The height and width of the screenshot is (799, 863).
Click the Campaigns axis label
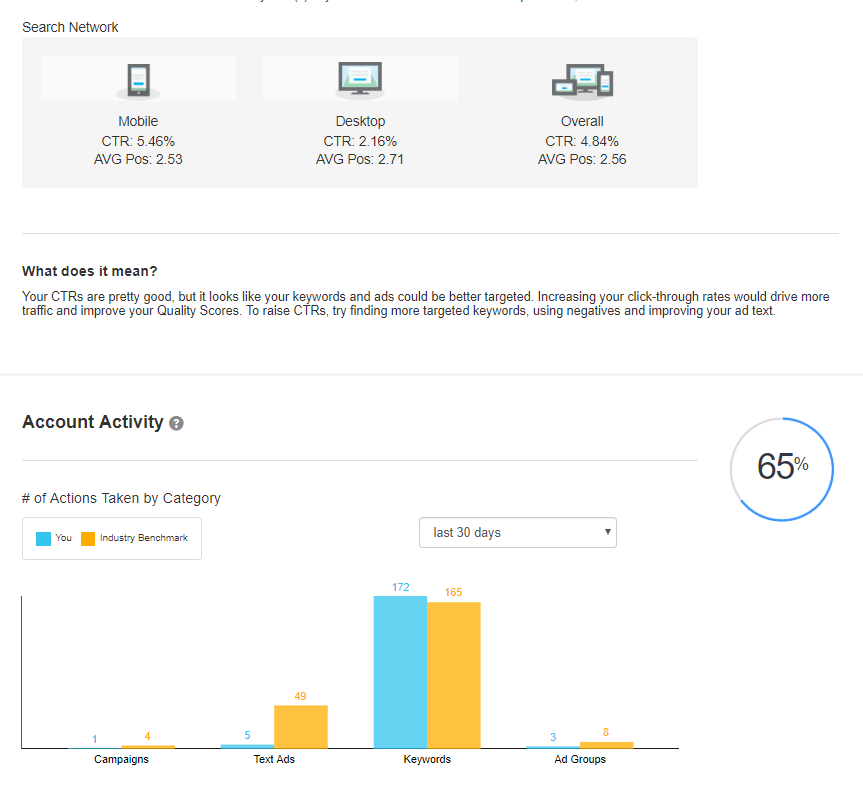coord(122,759)
